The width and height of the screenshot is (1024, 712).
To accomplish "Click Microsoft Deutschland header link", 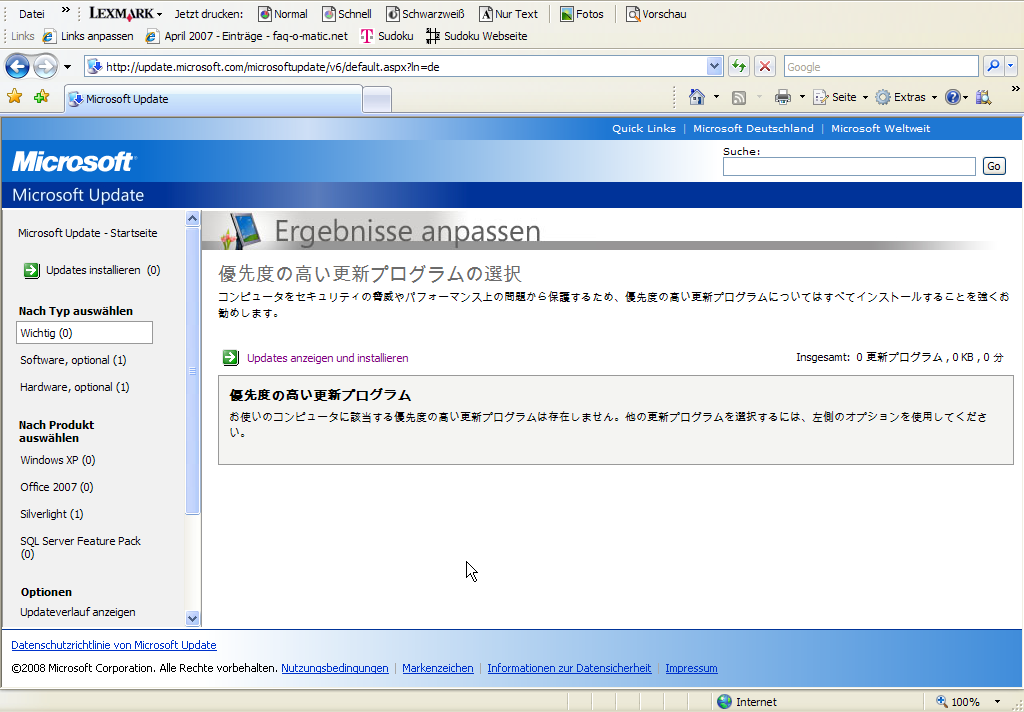I will pyautogui.click(x=753, y=129).
